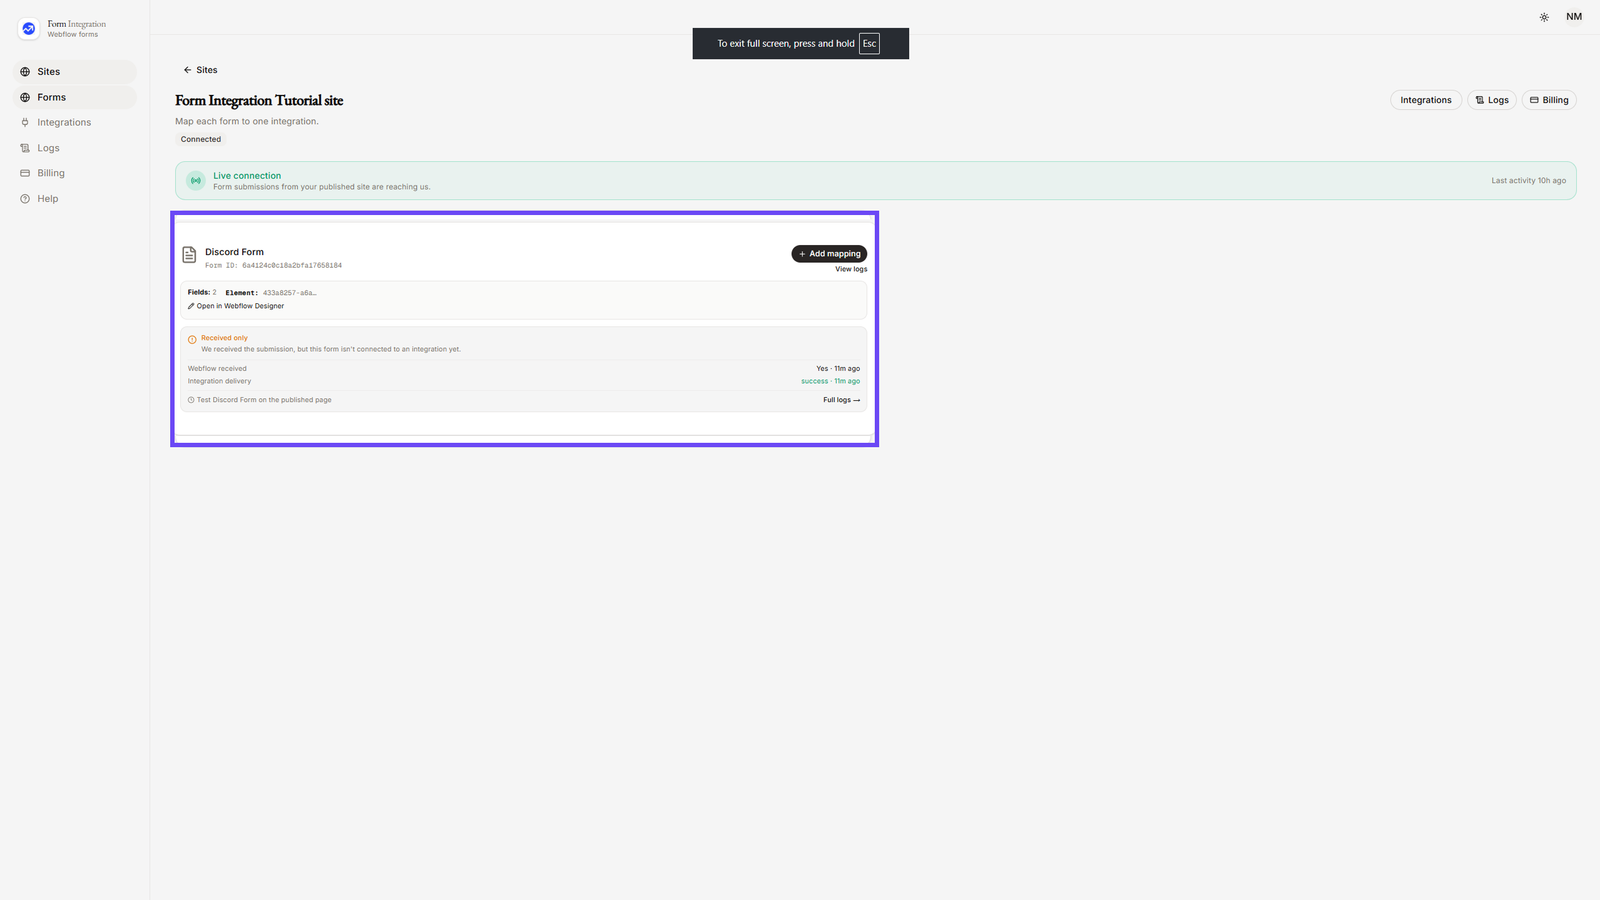1600x900 pixels.
Task: Select the 'Form Integration Tutorial site' heading
Action: 259,100
